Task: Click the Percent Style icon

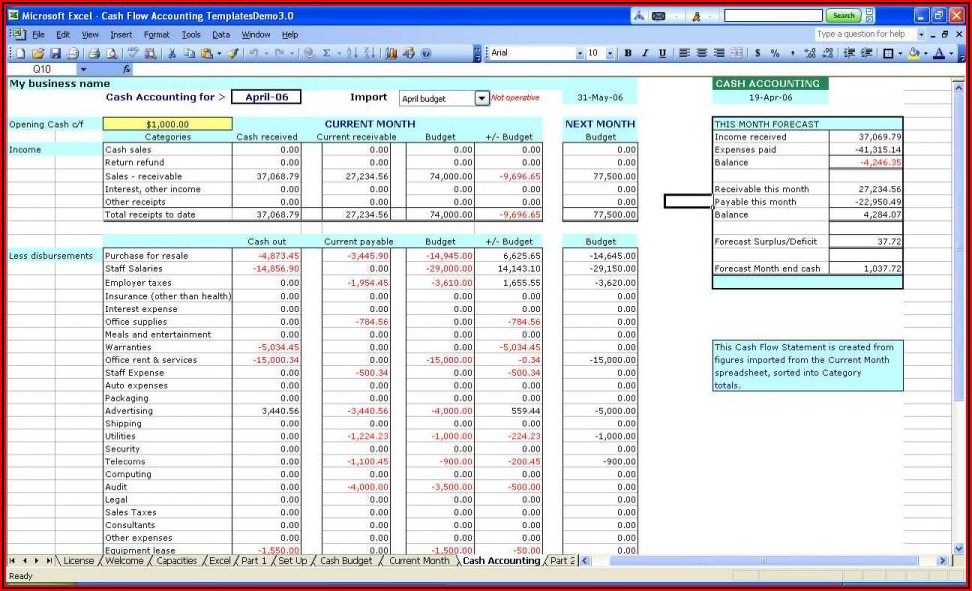Action: tap(775, 53)
